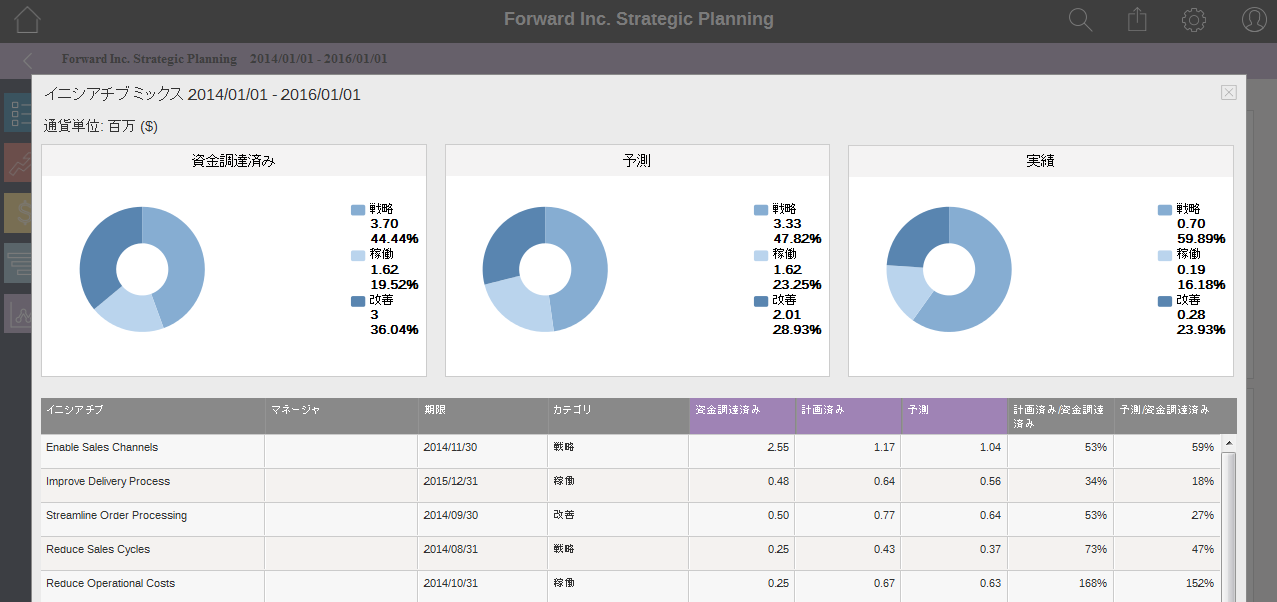Select the red trend-line sidebar icon
This screenshot has height=602, width=1277.
point(17,162)
